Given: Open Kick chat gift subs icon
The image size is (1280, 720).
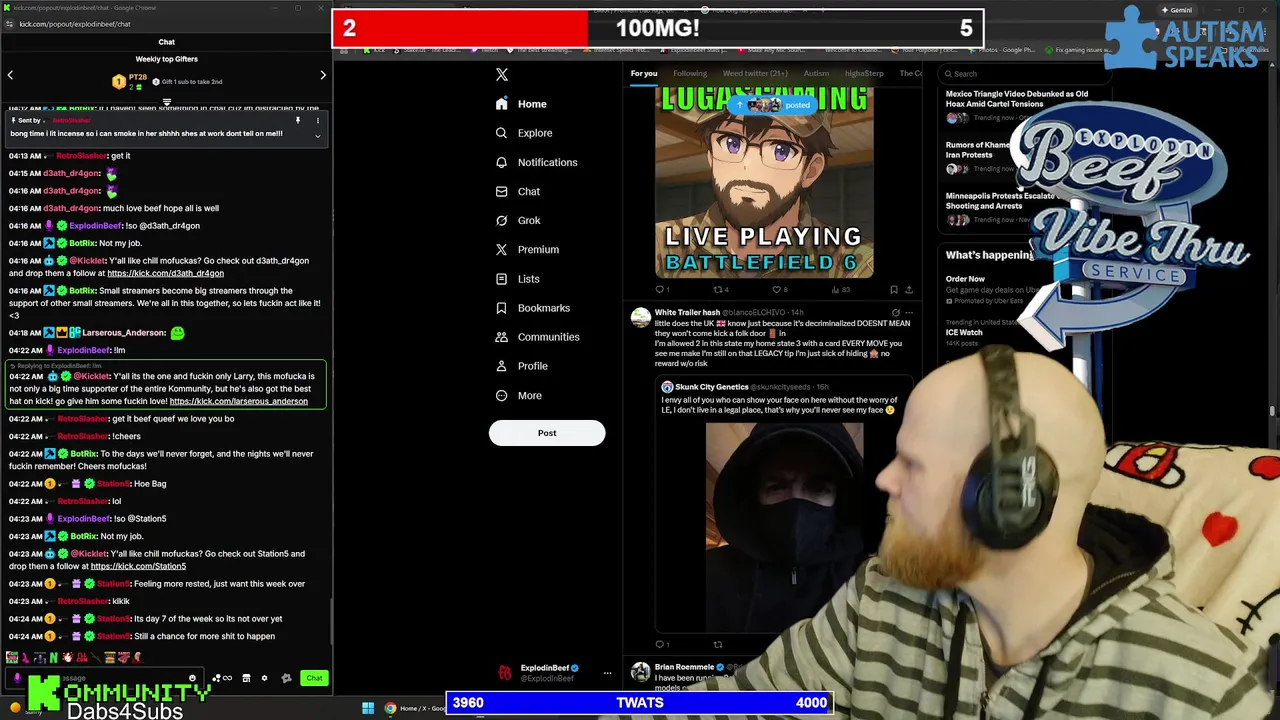Looking at the screenshot, I should click(286, 678).
